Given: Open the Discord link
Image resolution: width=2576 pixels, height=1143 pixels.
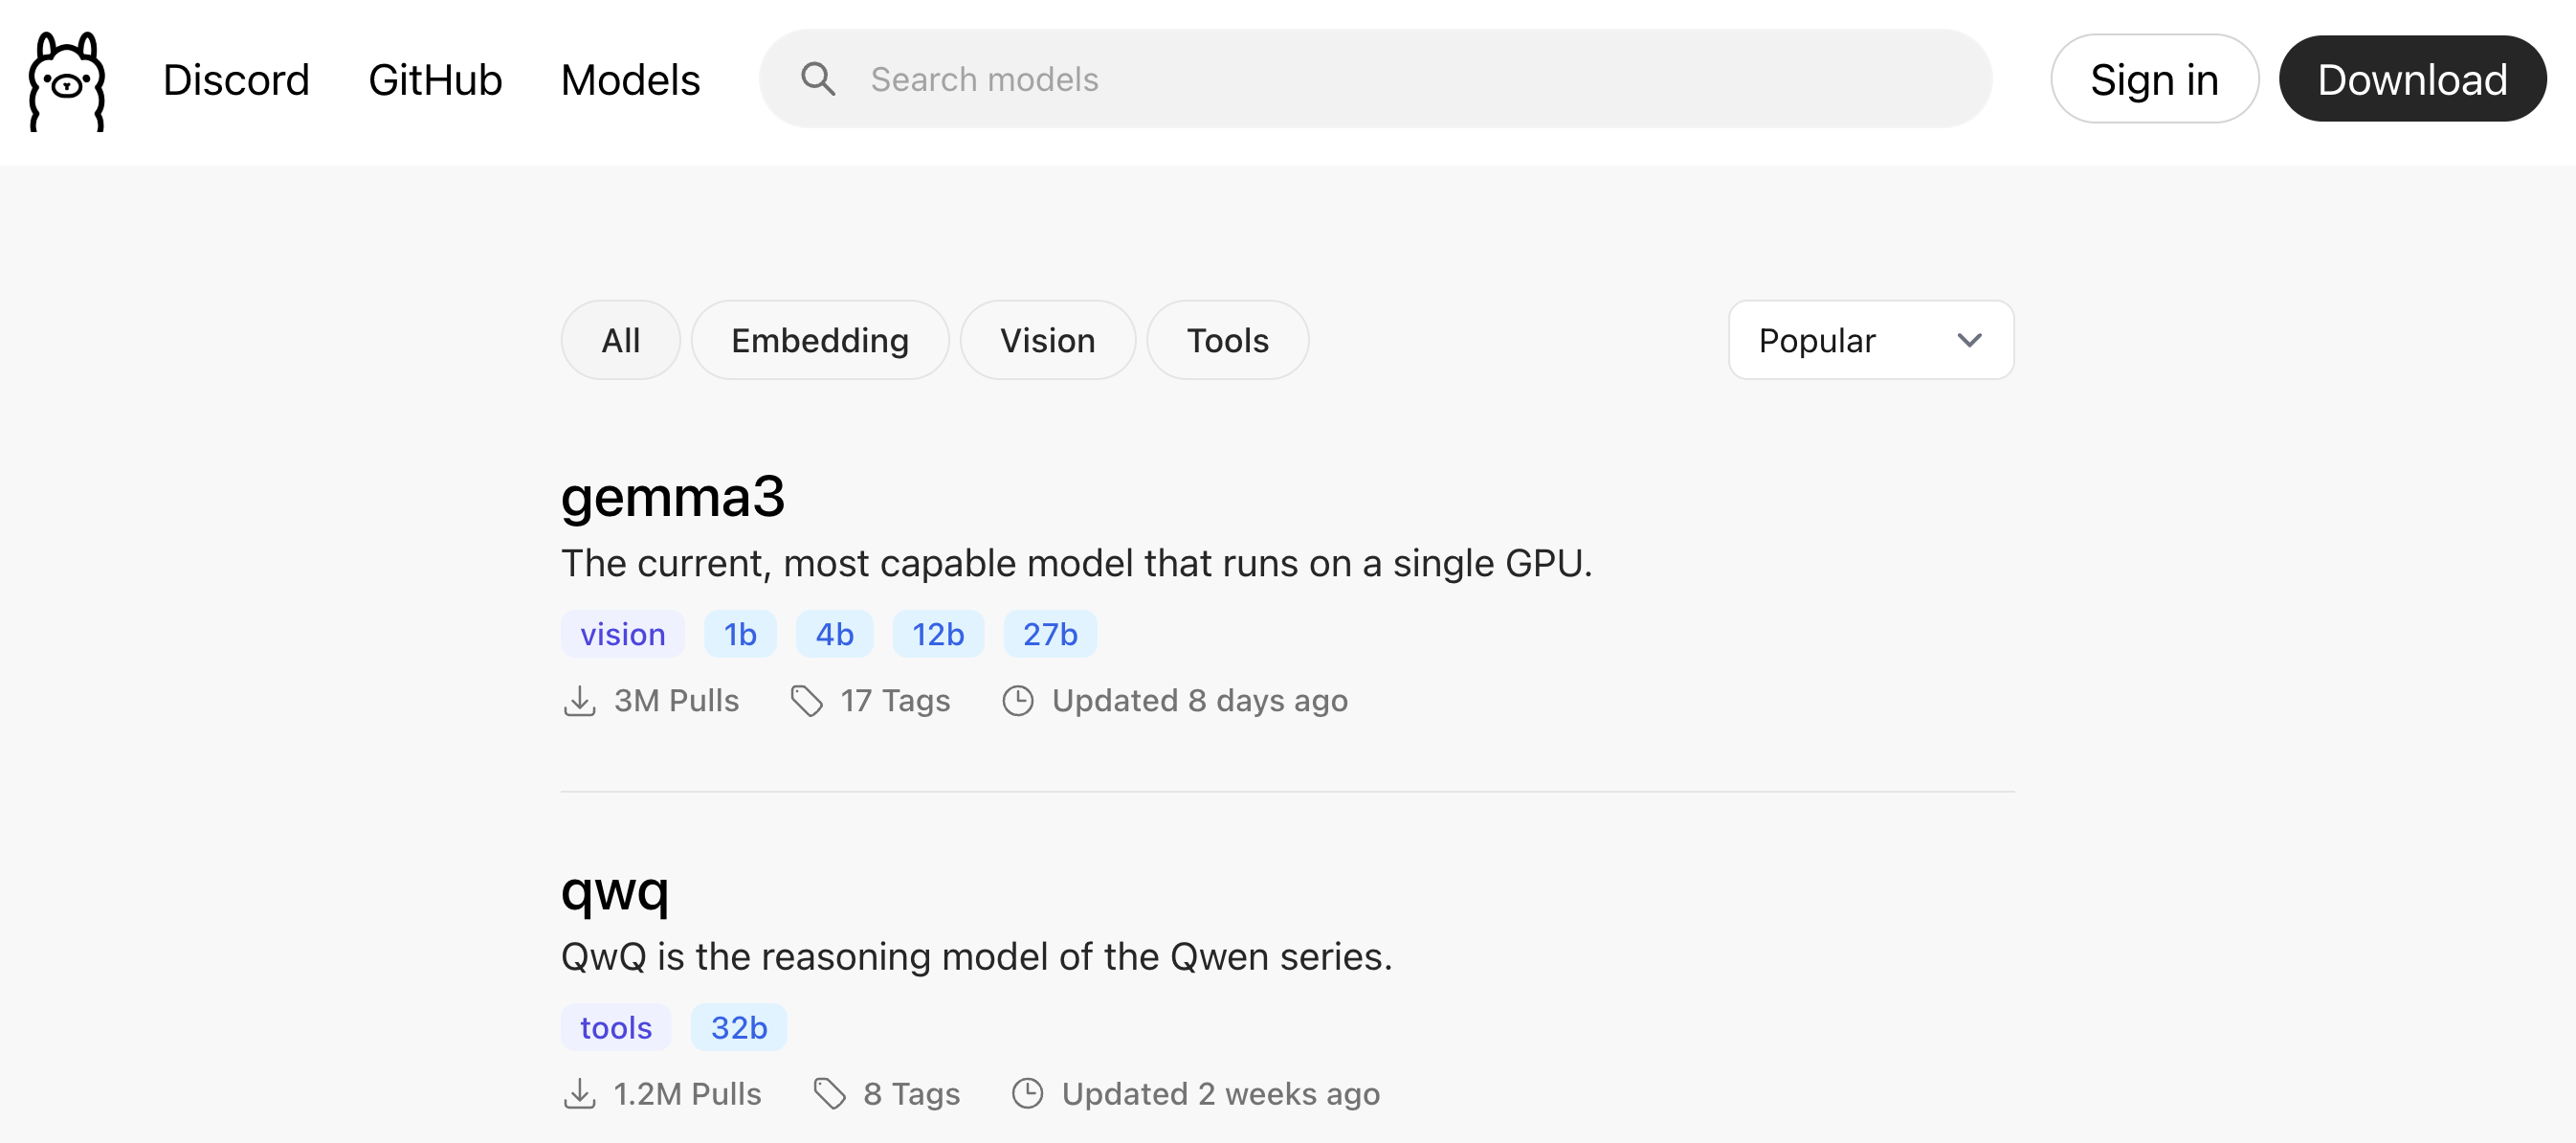Looking at the screenshot, I should point(236,80).
